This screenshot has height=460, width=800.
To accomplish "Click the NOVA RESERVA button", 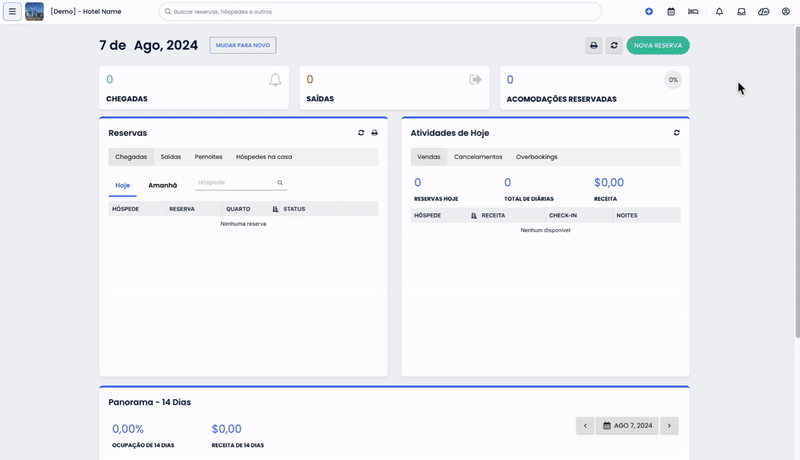I will (657, 45).
